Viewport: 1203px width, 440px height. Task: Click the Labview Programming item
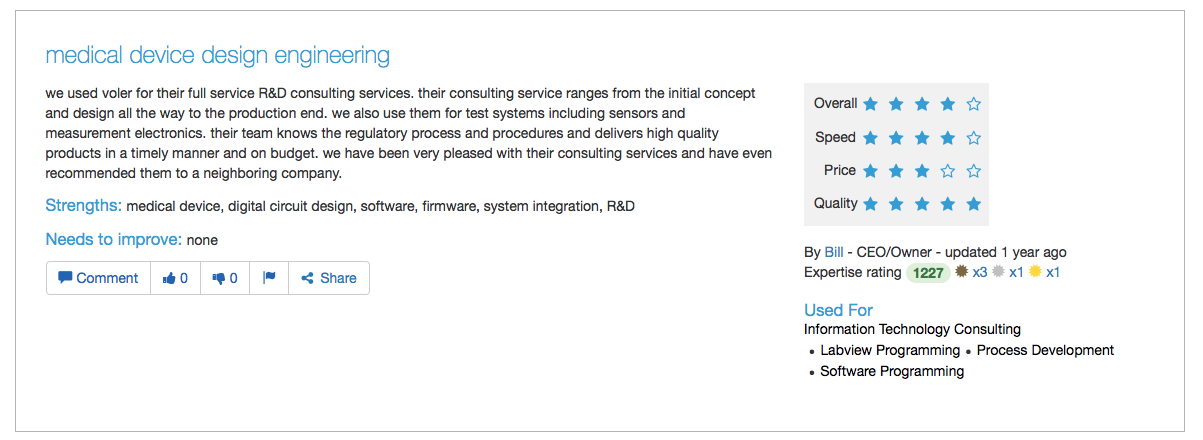[x=890, y=350]
